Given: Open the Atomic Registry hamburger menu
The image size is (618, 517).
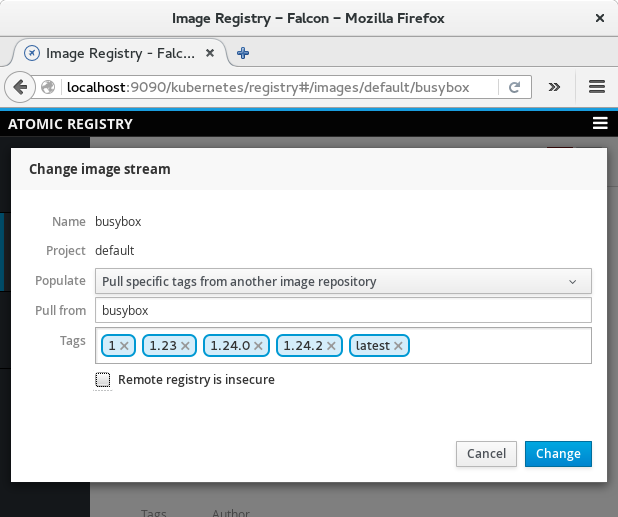Looking at the screenshot, I should tap(600, 124).
